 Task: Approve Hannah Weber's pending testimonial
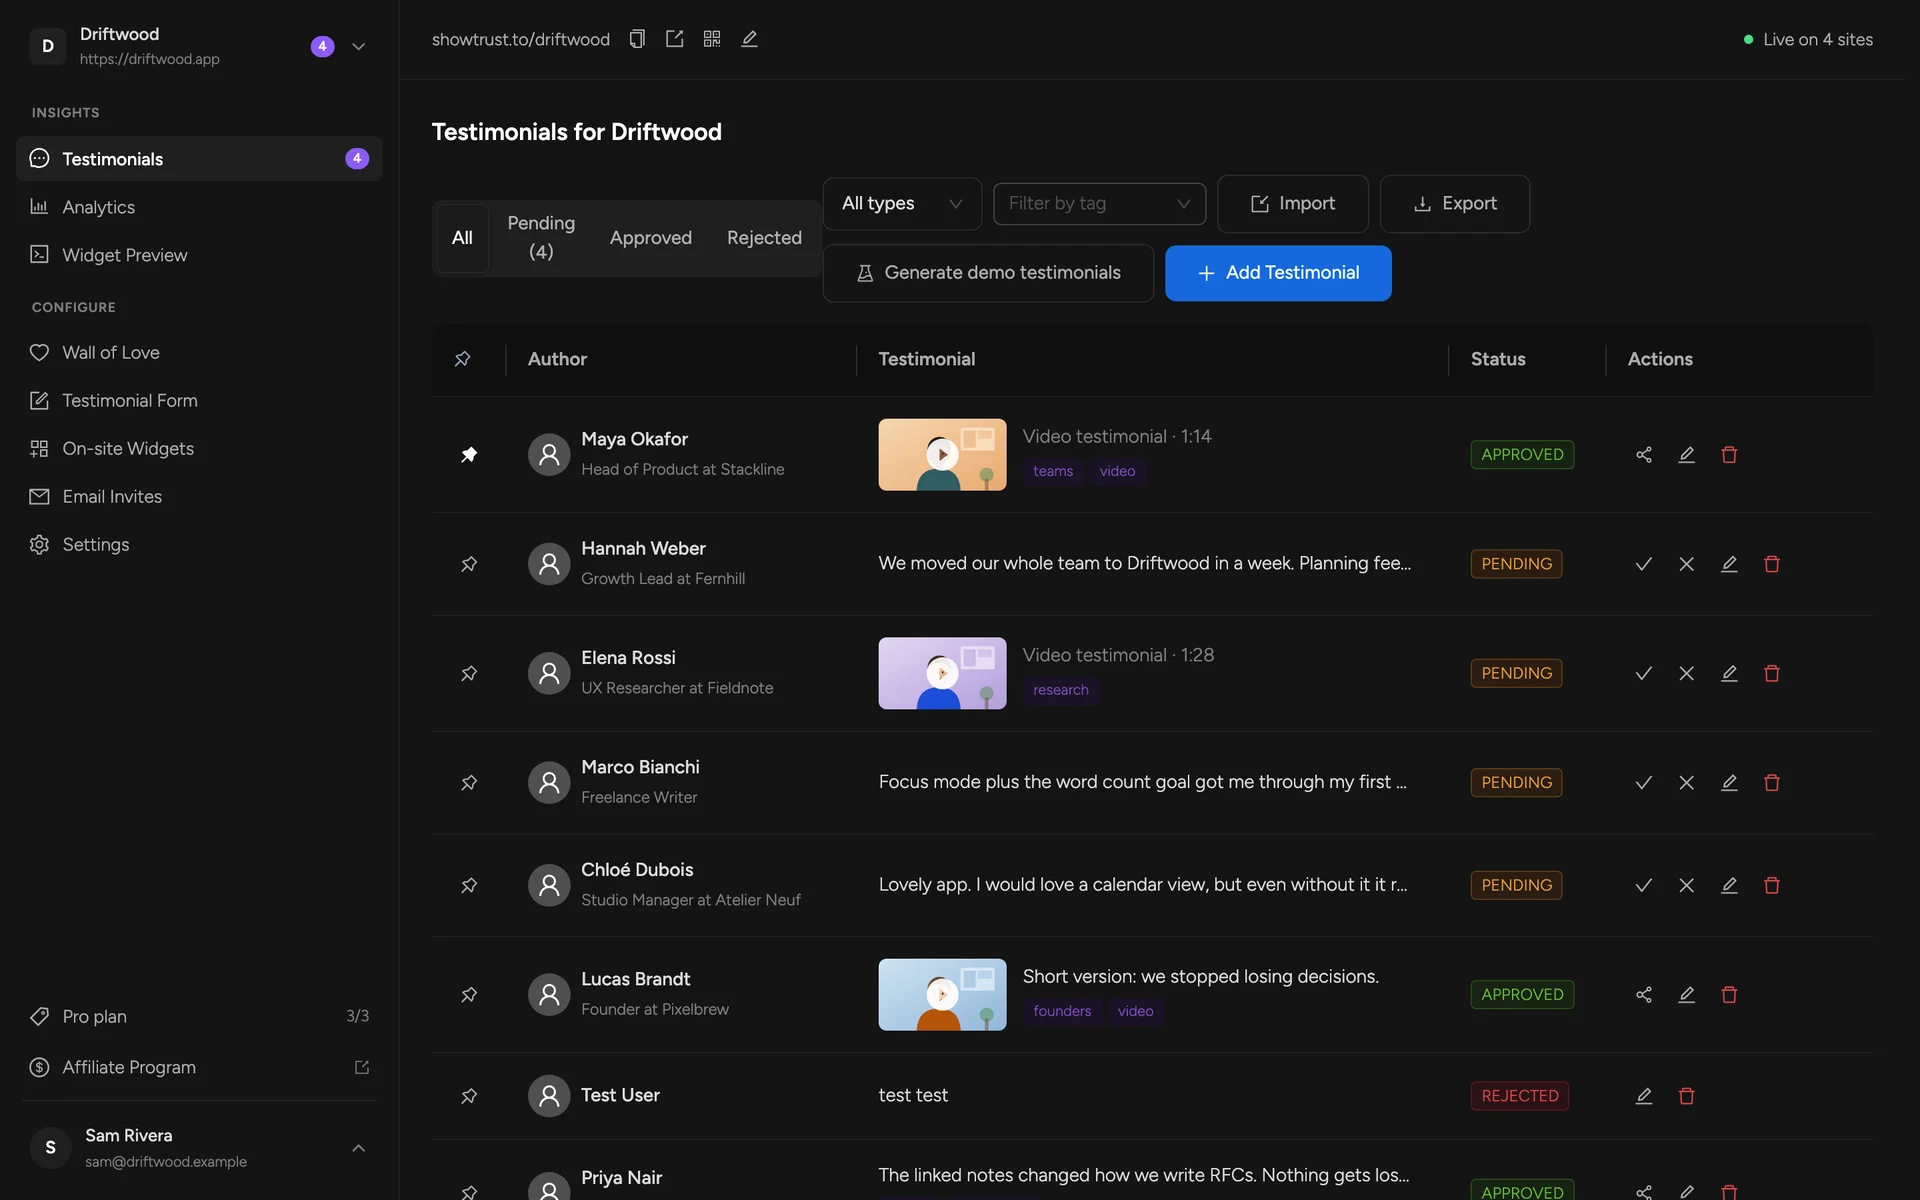[x=1644, y=564]
